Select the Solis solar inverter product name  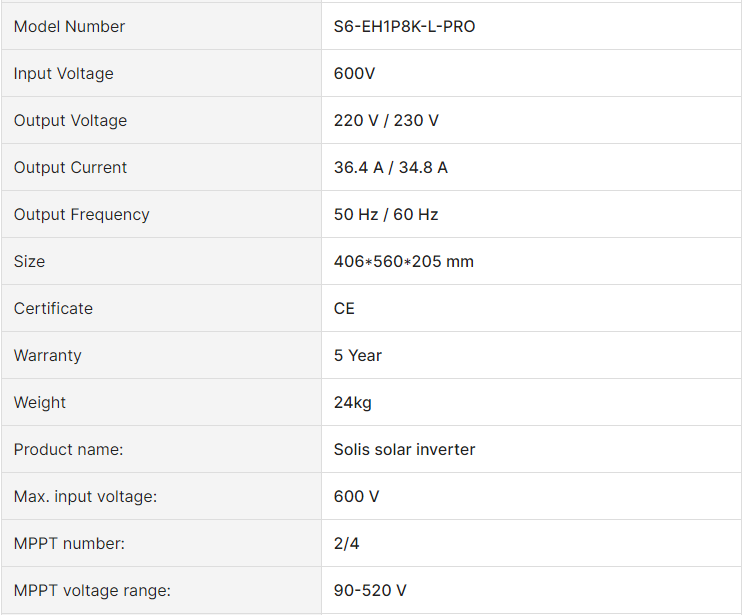pos(404,449)
